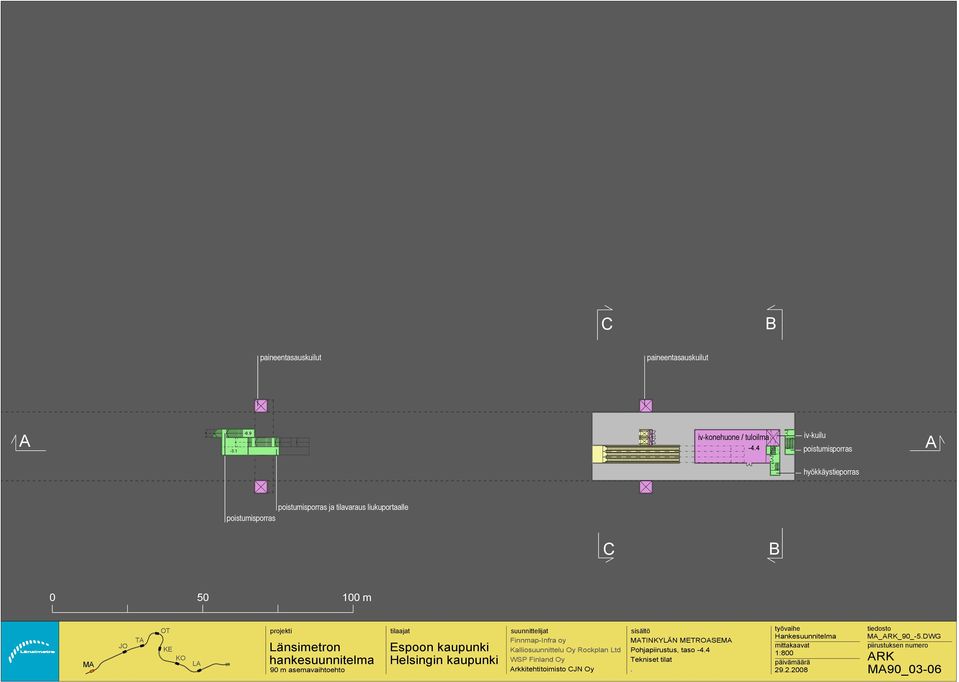Select the LA station on route map

click(x=199, y=670)
